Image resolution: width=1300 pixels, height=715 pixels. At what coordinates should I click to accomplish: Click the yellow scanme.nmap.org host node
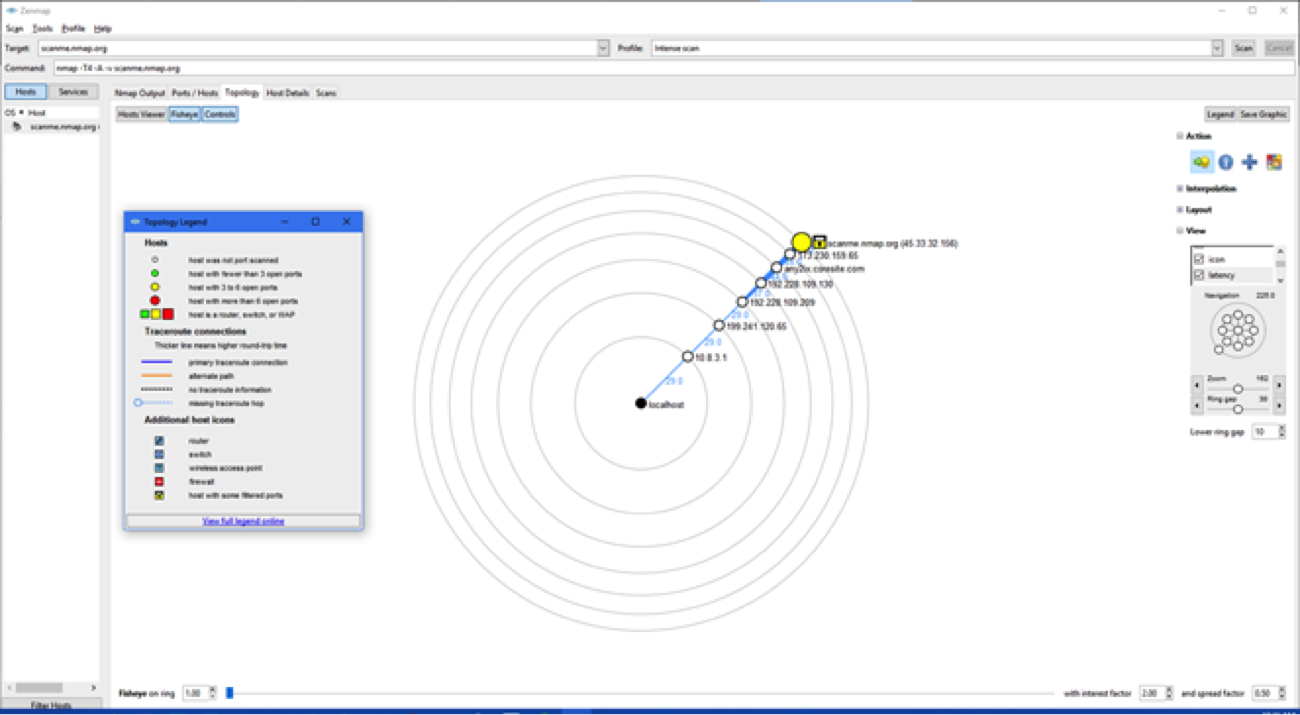click(x=801, y=242)
